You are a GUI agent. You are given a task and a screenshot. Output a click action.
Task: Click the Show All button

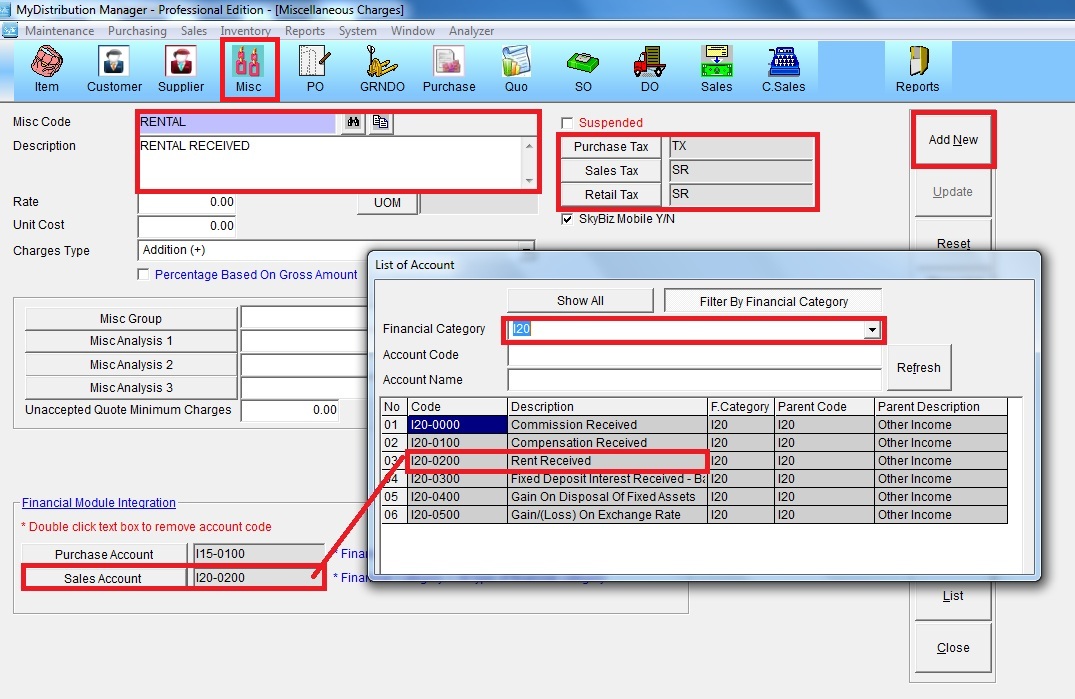(x=580, y=301)
